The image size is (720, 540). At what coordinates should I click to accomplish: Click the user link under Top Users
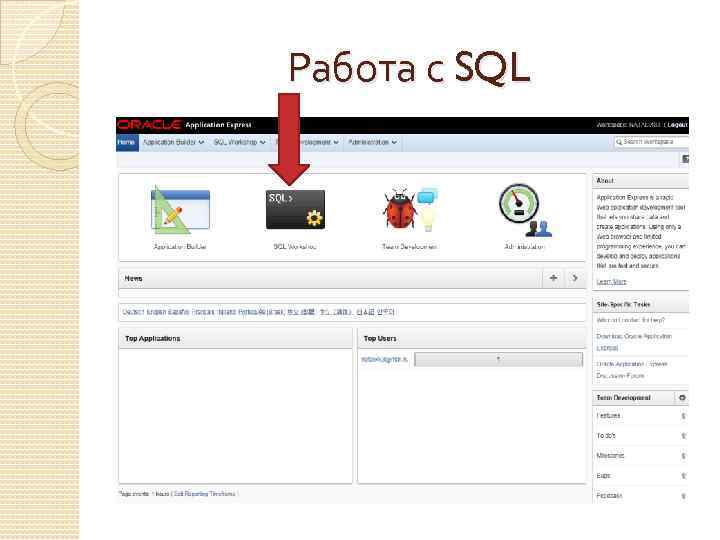384,359
